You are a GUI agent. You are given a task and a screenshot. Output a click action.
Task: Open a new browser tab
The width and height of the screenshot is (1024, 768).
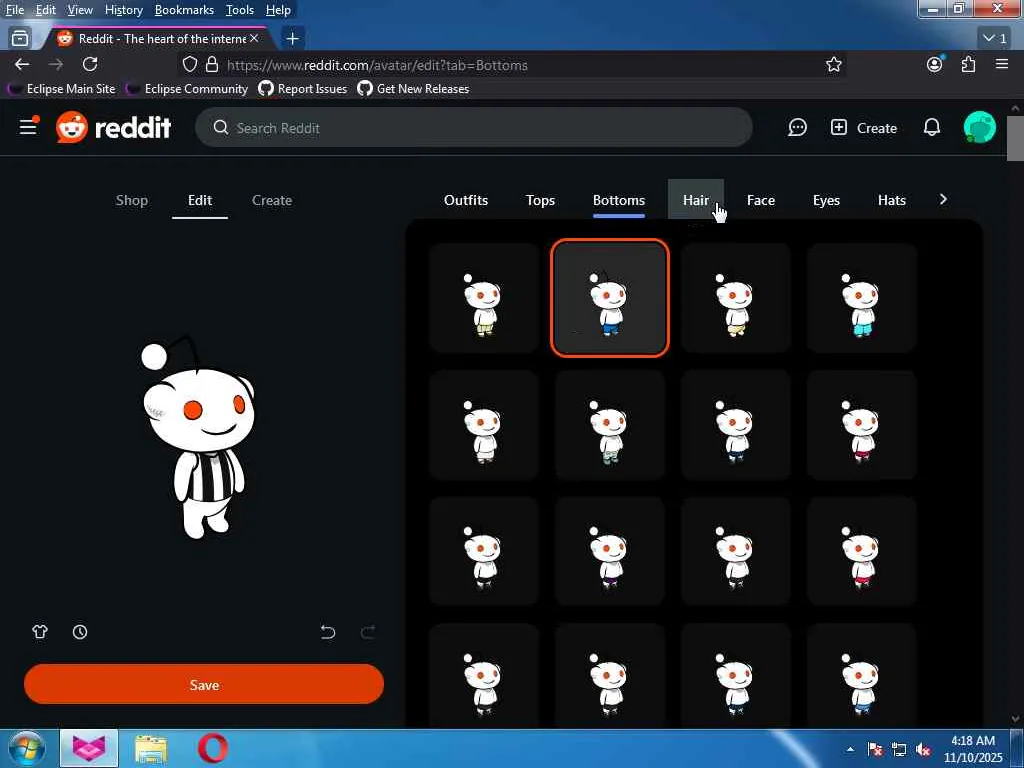coord(293,39)
